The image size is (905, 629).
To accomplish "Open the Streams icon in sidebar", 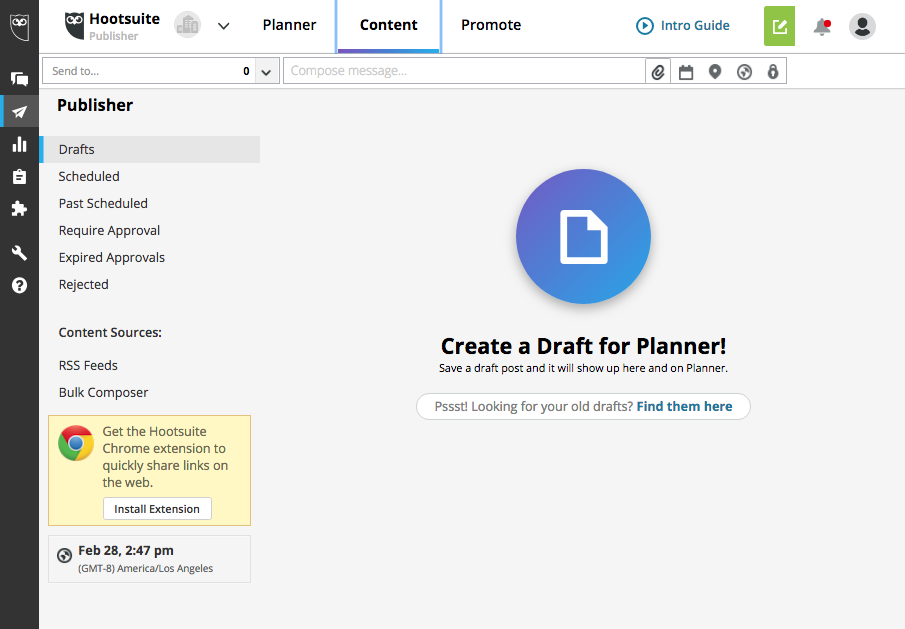I will point(20,78).
